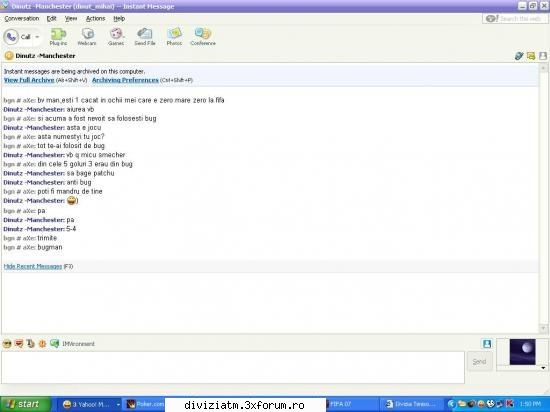Open the dropdown arrow under moon avatar

coord(543,368)
